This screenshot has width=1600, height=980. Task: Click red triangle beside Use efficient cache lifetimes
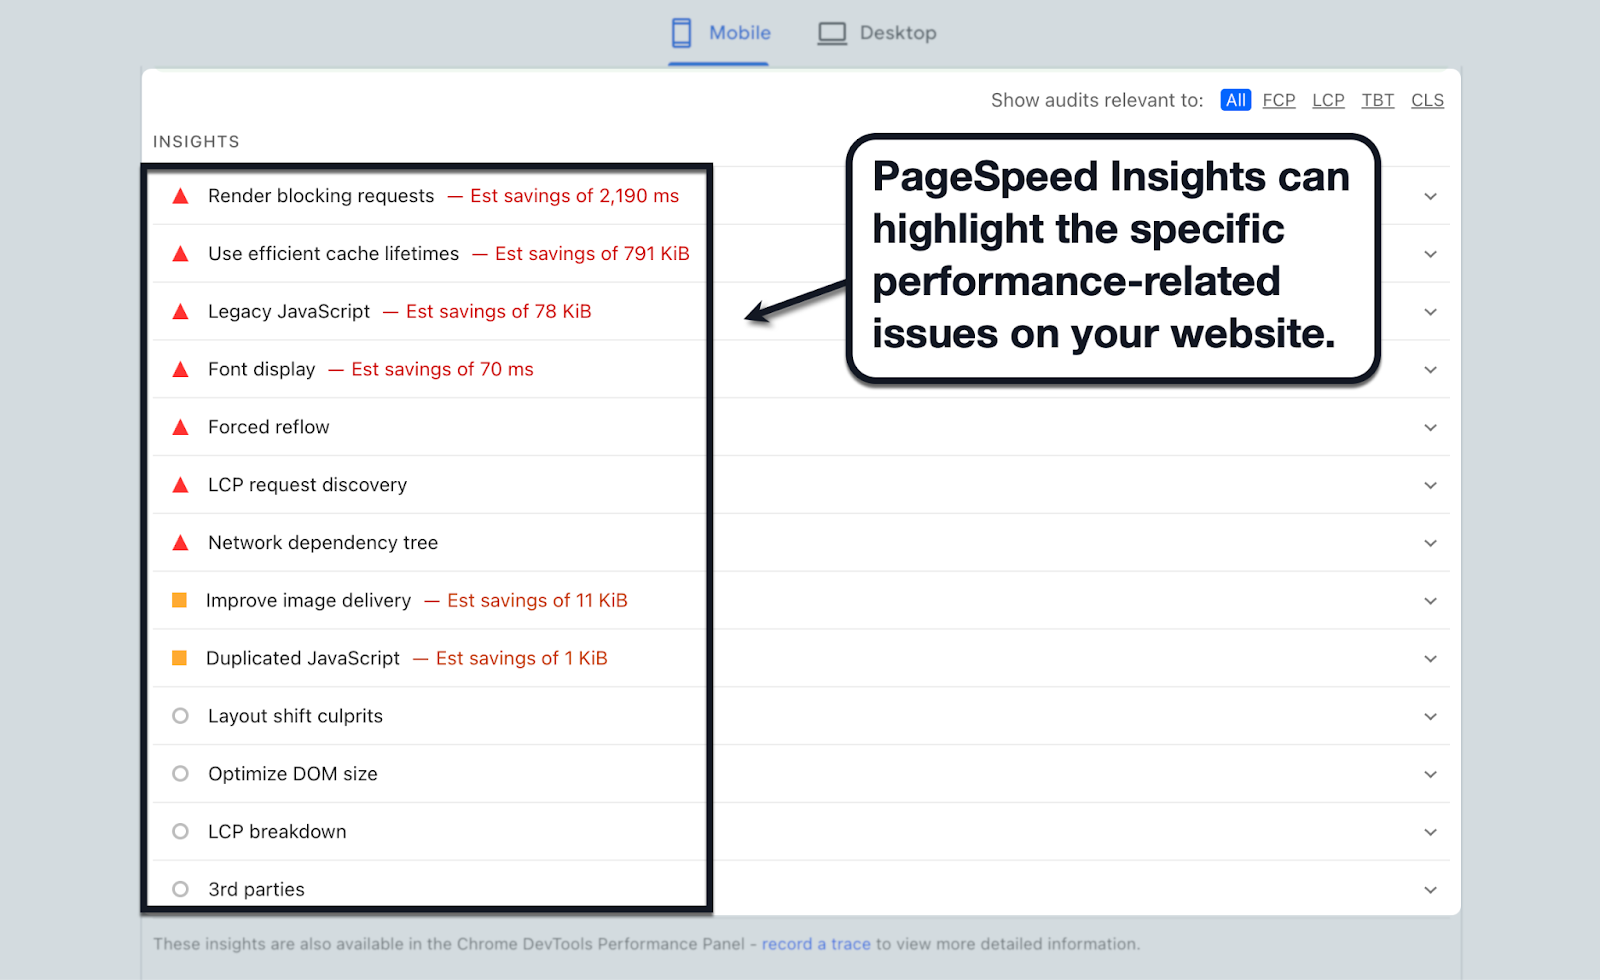pyautogui.click(x=180, y=254)
